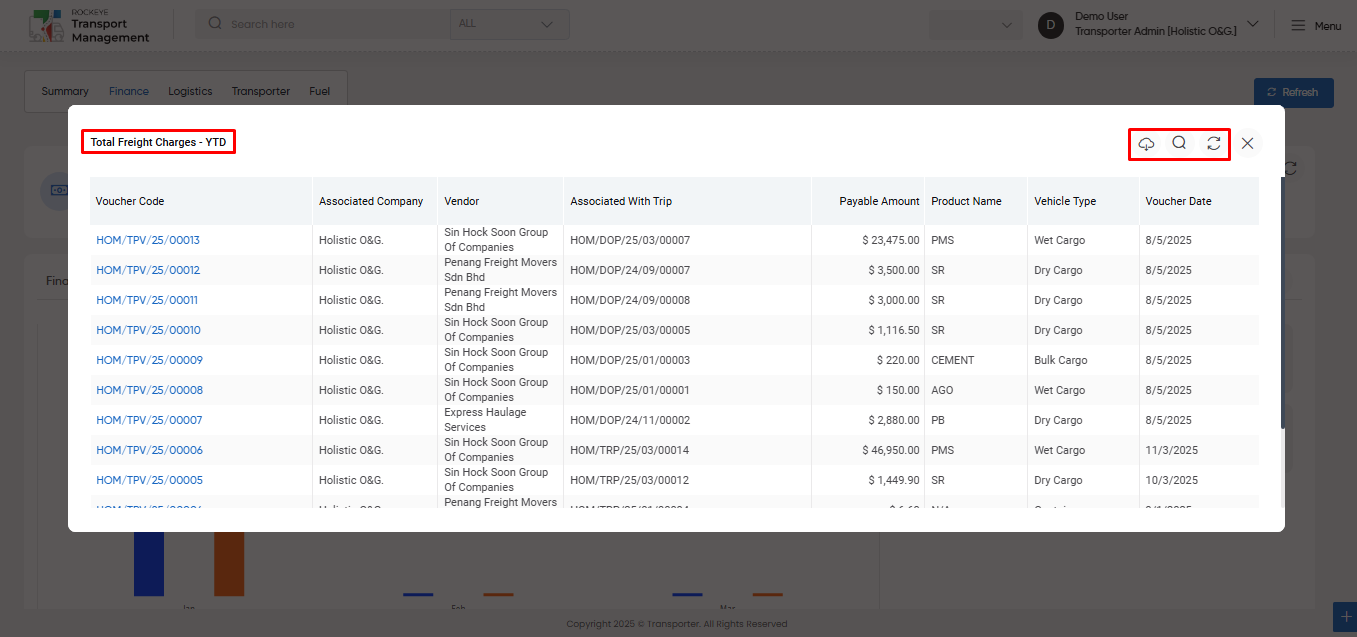
Task: Click the blue Refresh button
Action: click(1293, 92)
